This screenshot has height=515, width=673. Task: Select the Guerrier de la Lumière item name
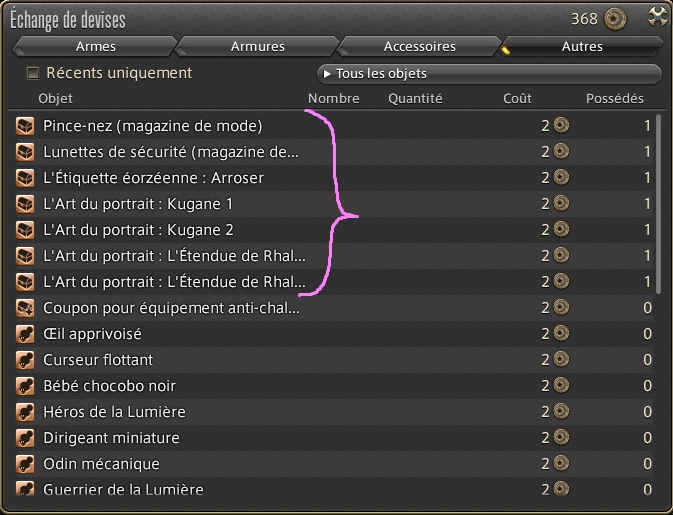click(124, 490)
